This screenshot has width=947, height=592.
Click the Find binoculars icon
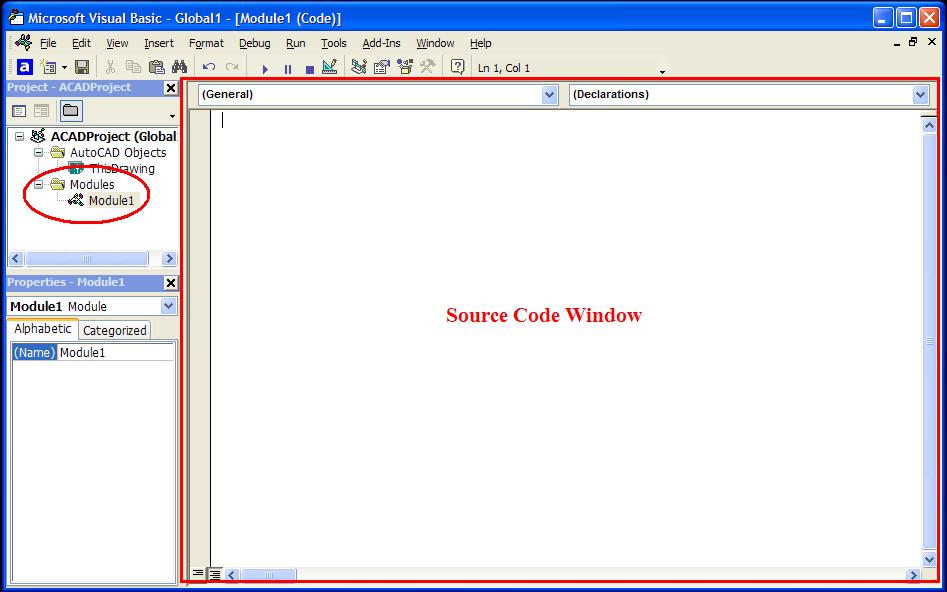point(177,67)
